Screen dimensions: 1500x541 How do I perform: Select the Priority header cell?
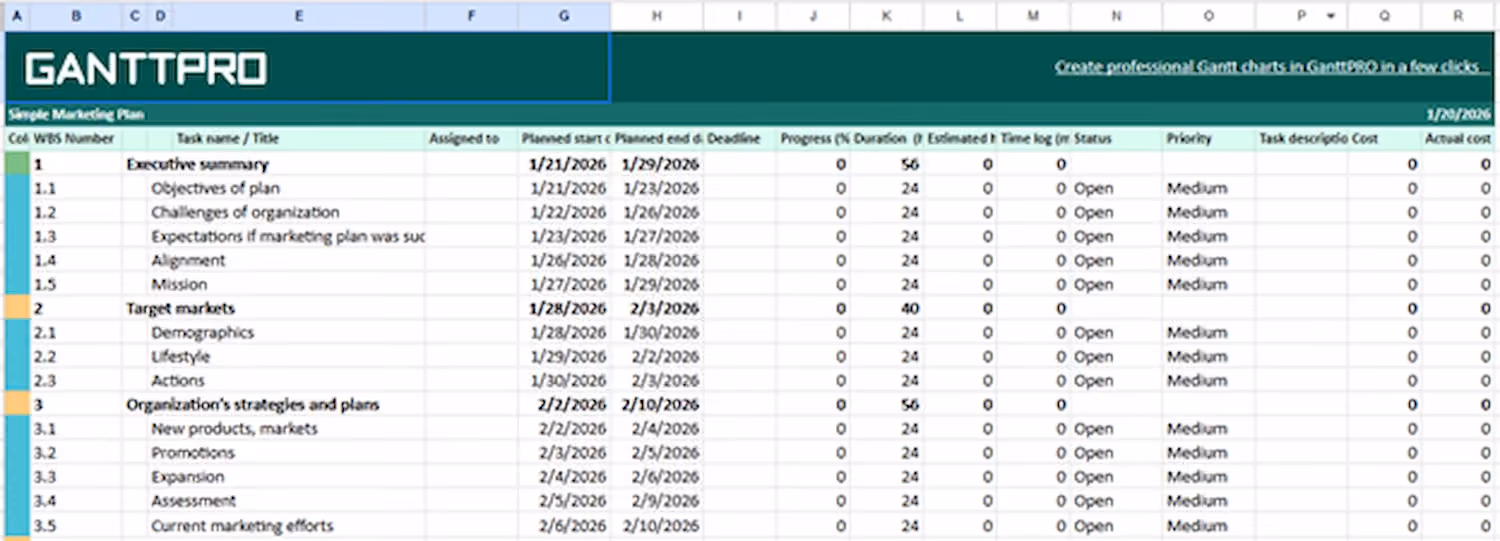pos(1209,139)
